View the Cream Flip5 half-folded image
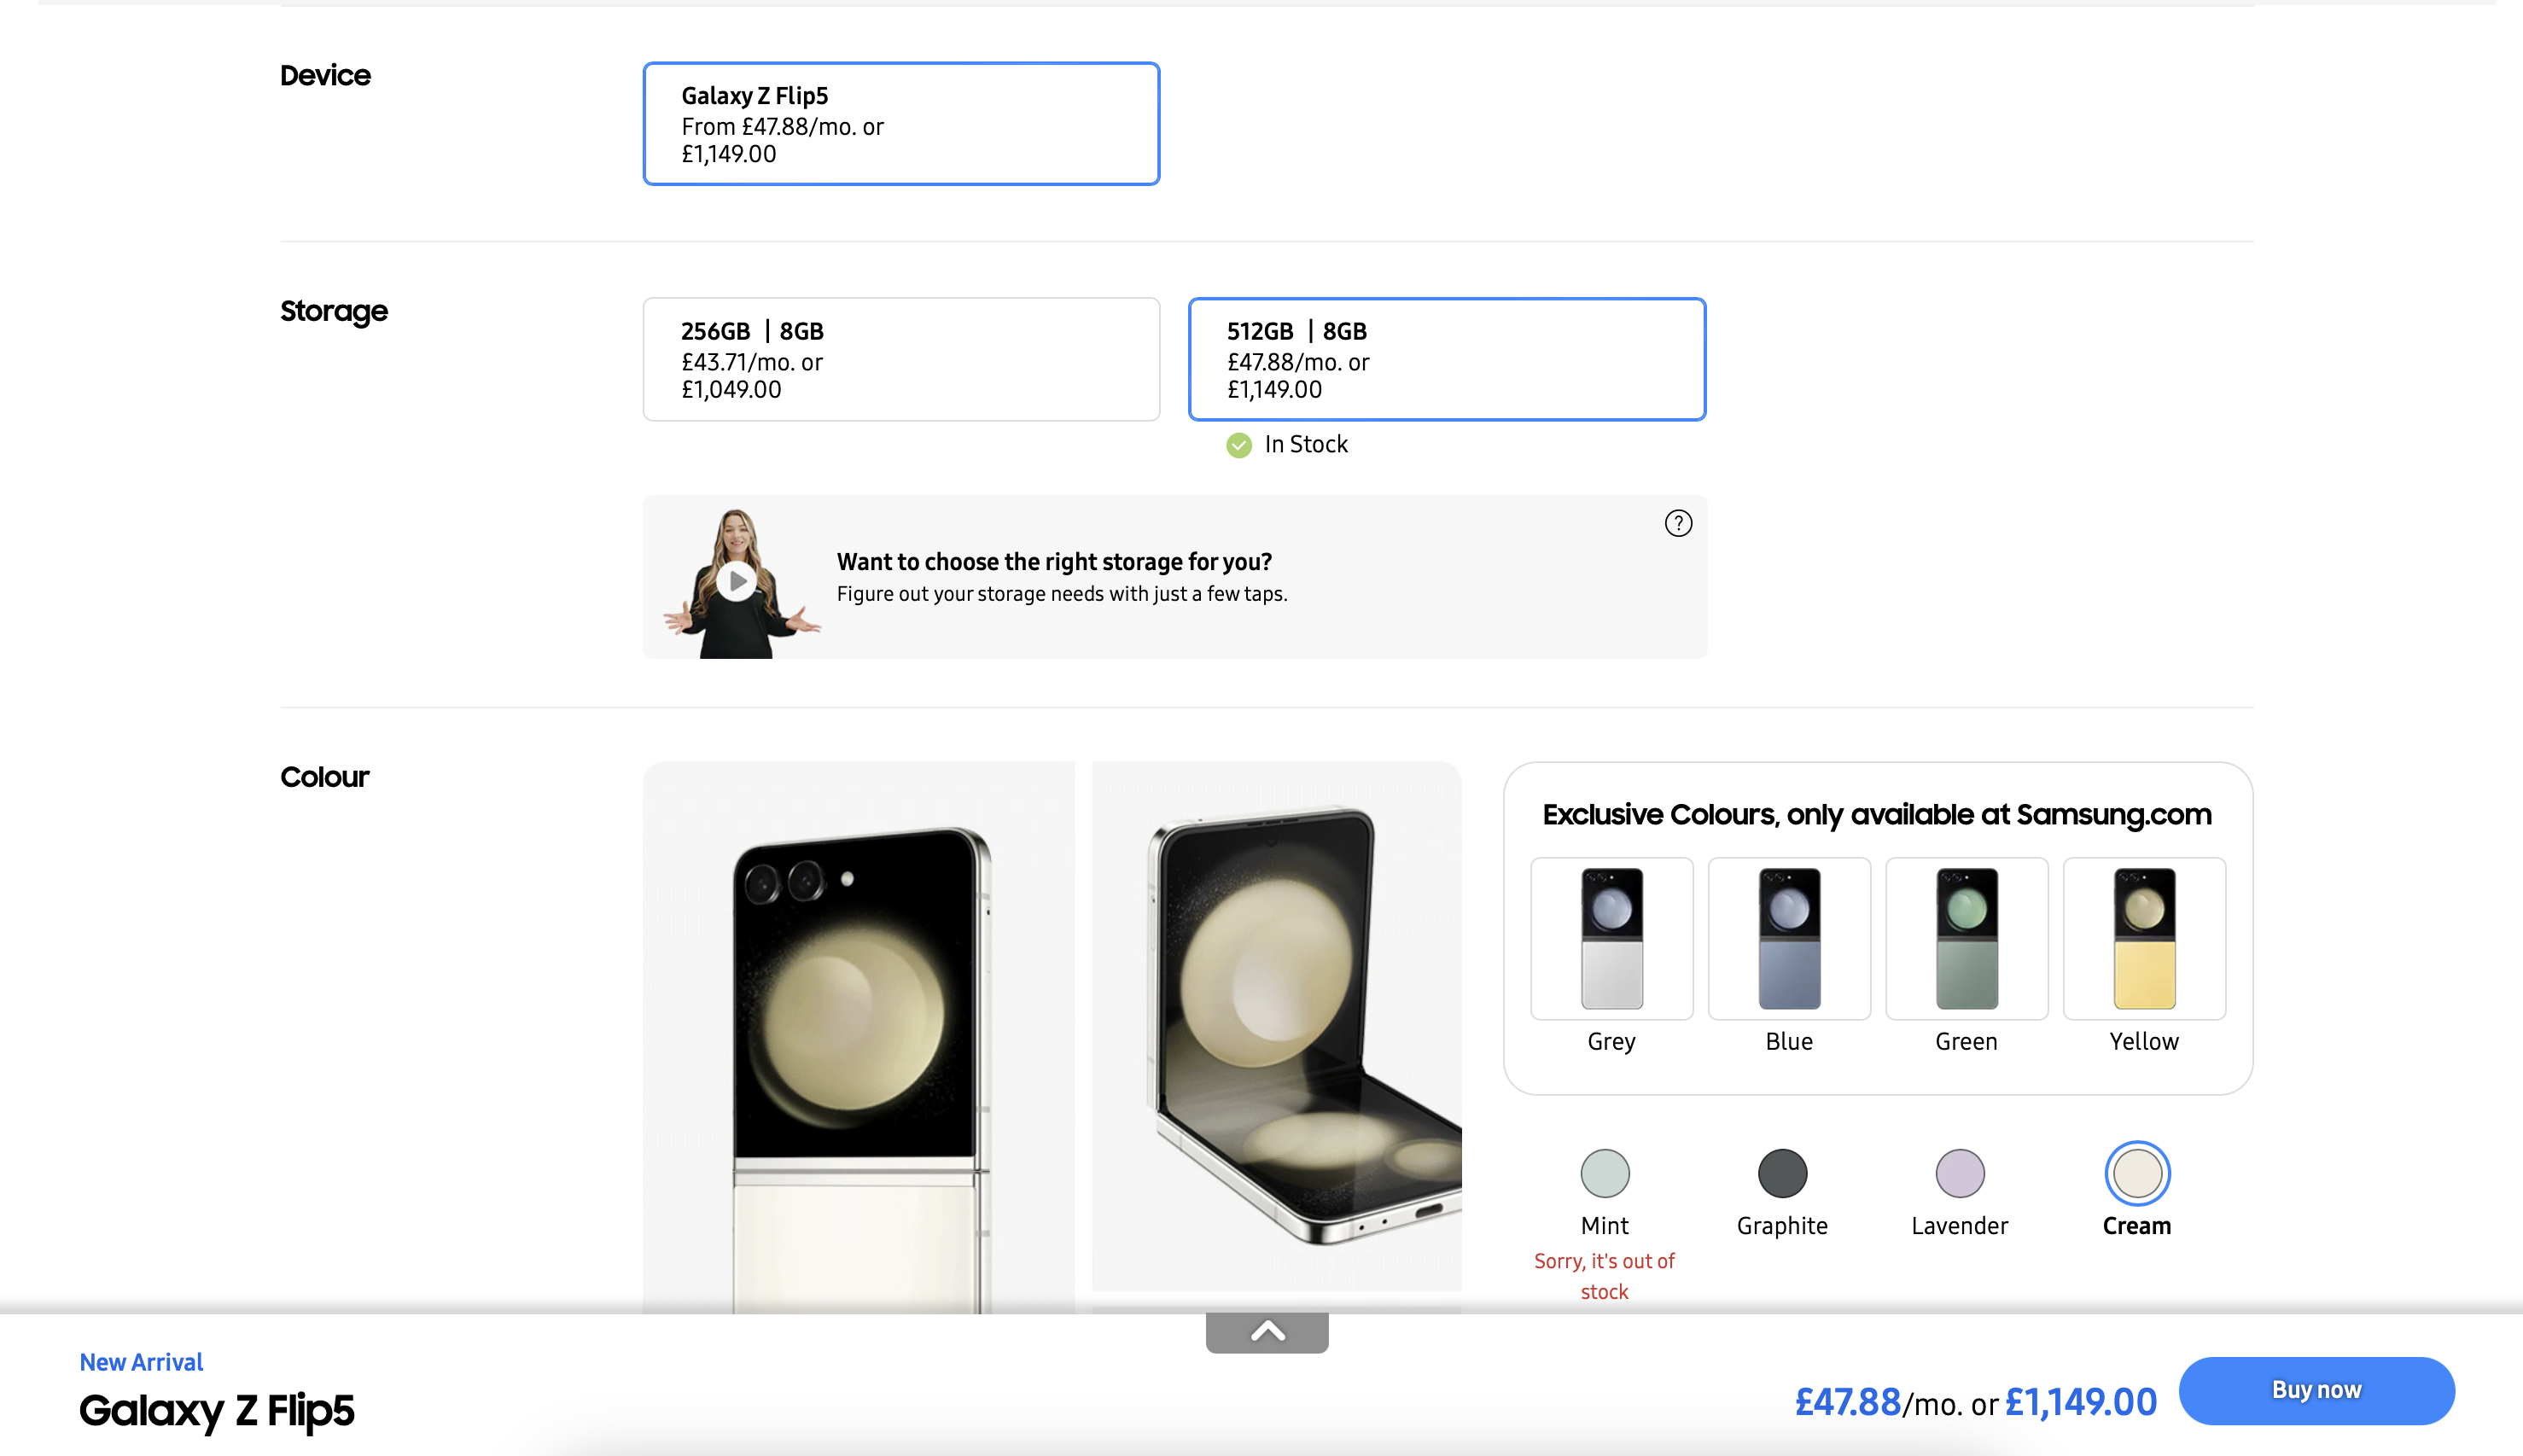The height and width of the screenshot is (1456, 2523). tap(1277, 1026)
